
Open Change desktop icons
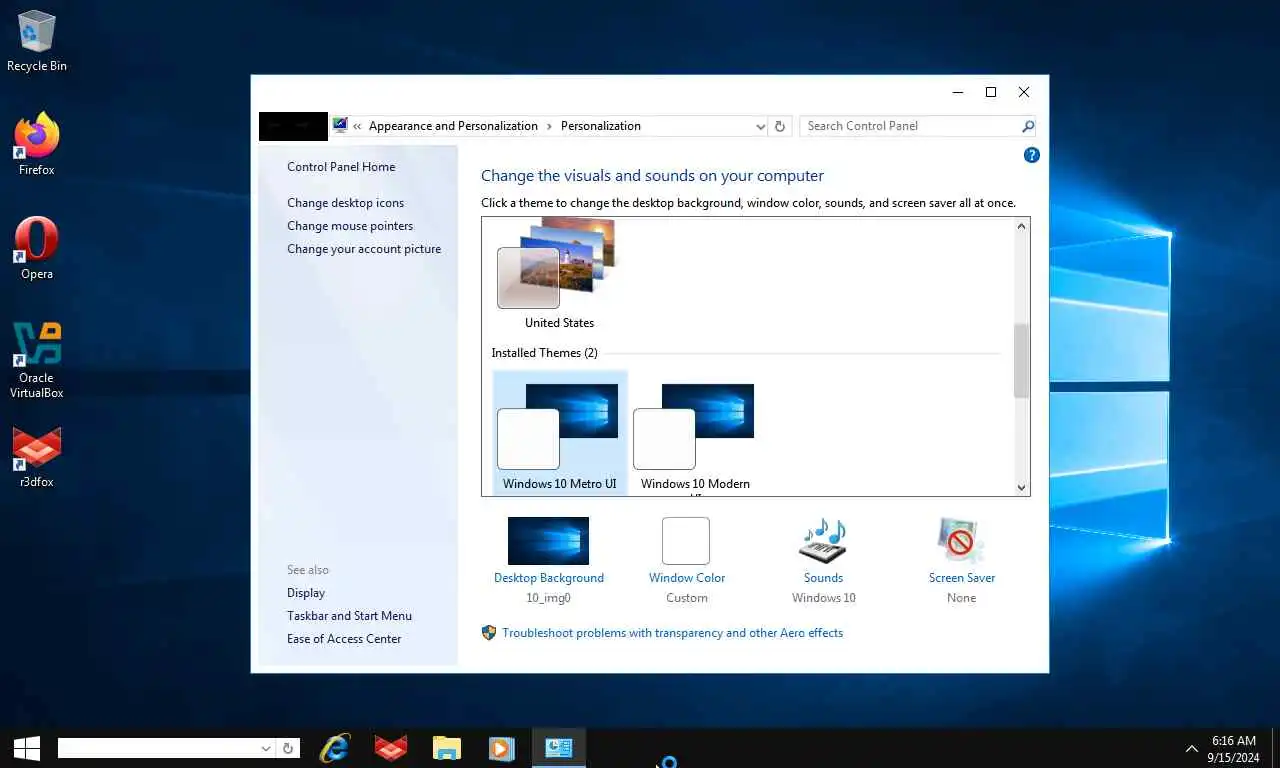pyautogui.click(x=345, y=203)
